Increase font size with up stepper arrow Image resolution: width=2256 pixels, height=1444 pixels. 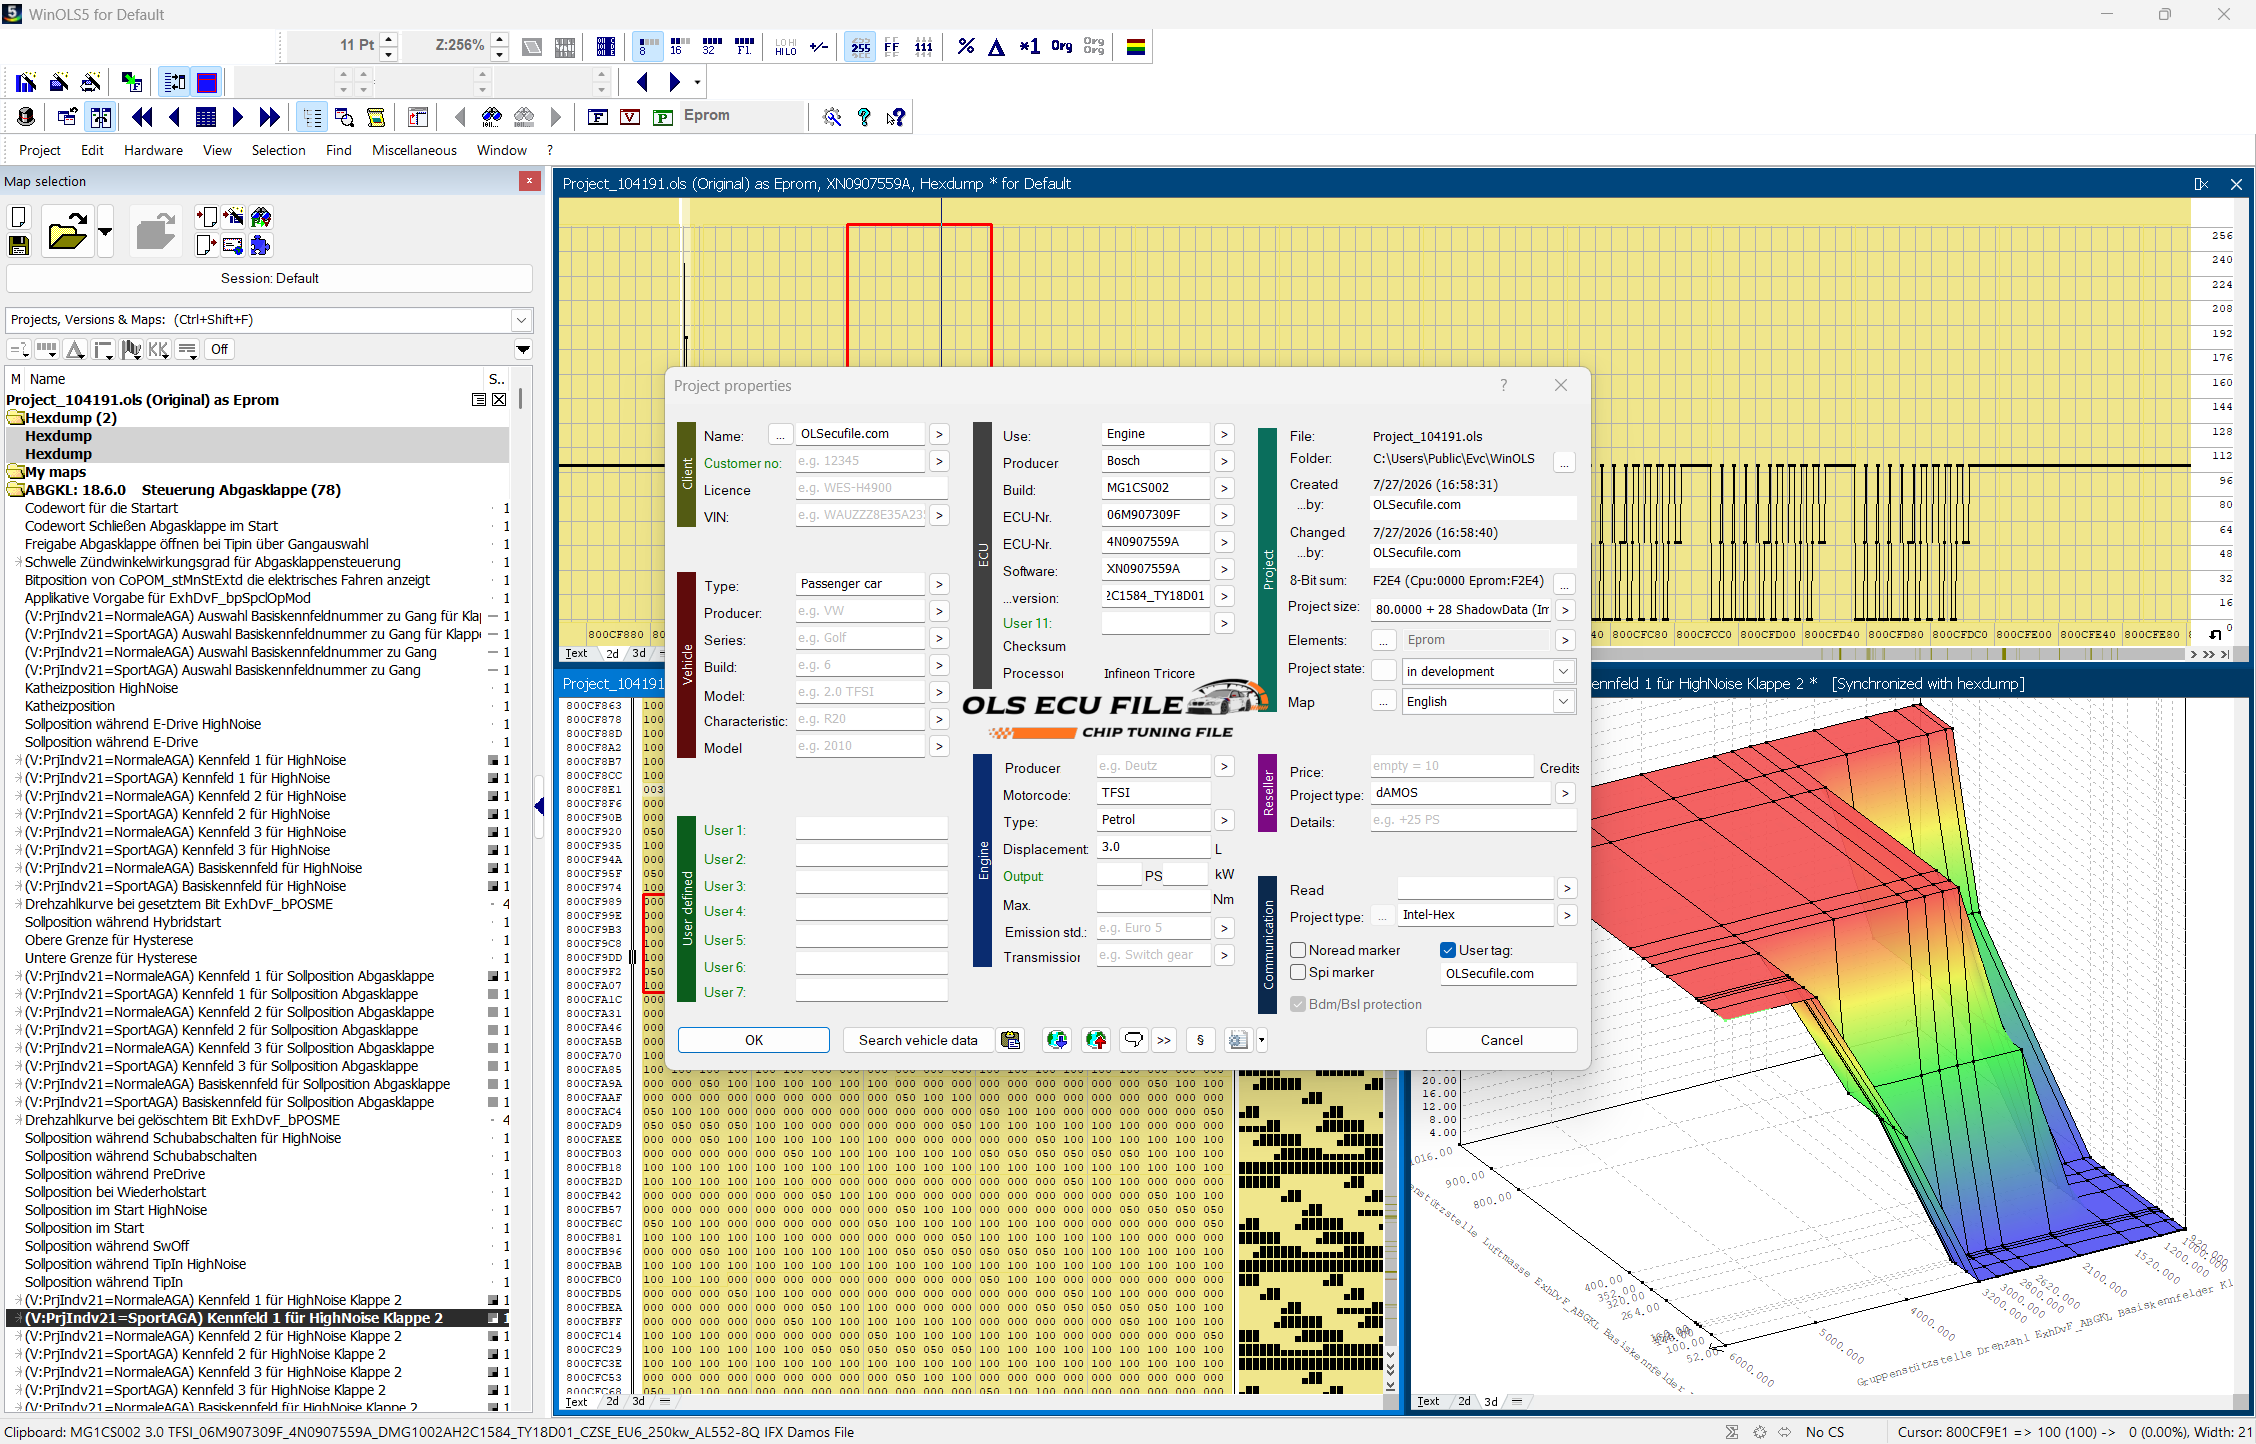(389, 40)
